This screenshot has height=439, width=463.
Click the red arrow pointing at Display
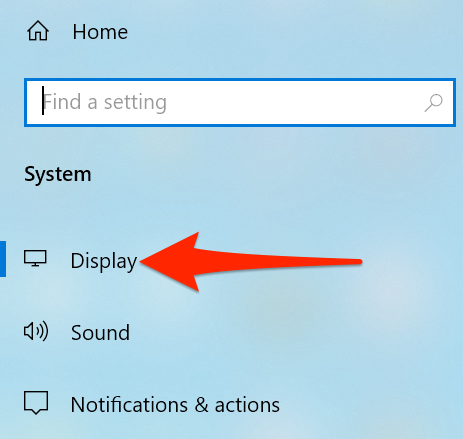pyautogui.click(x=251, y=262)
